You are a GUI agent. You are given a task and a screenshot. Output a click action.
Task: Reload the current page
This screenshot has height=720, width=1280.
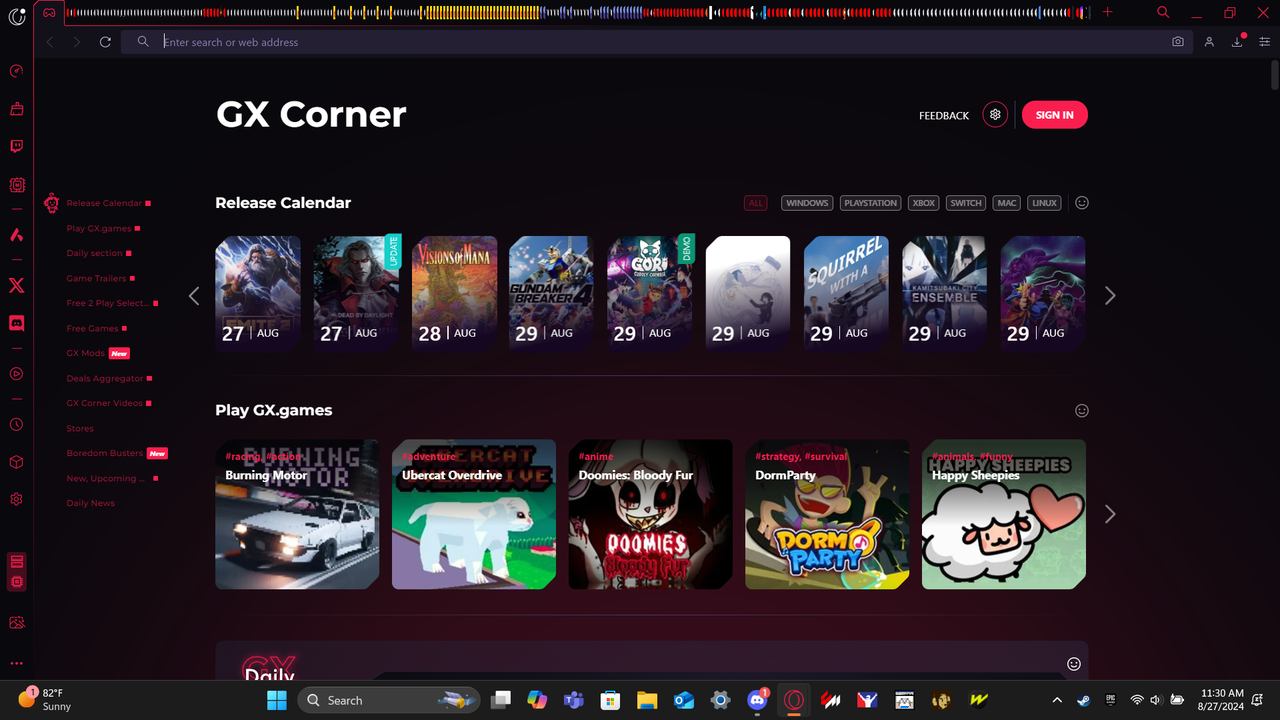coord(105,42)
